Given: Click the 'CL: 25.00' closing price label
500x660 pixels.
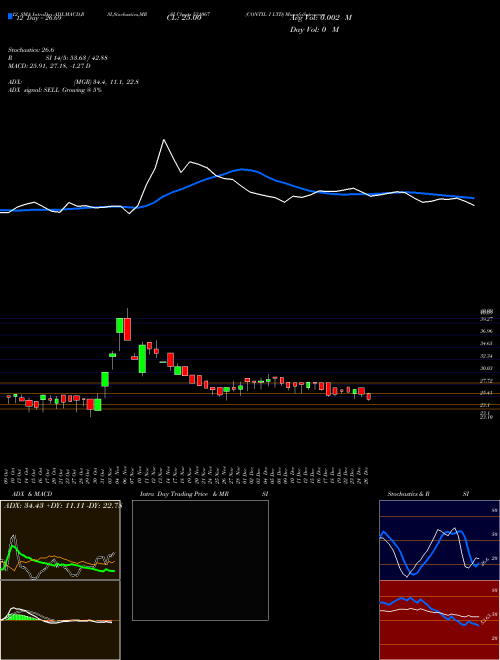Looking at the screenshot, I should pyautogui.click(x=184, y=19).
